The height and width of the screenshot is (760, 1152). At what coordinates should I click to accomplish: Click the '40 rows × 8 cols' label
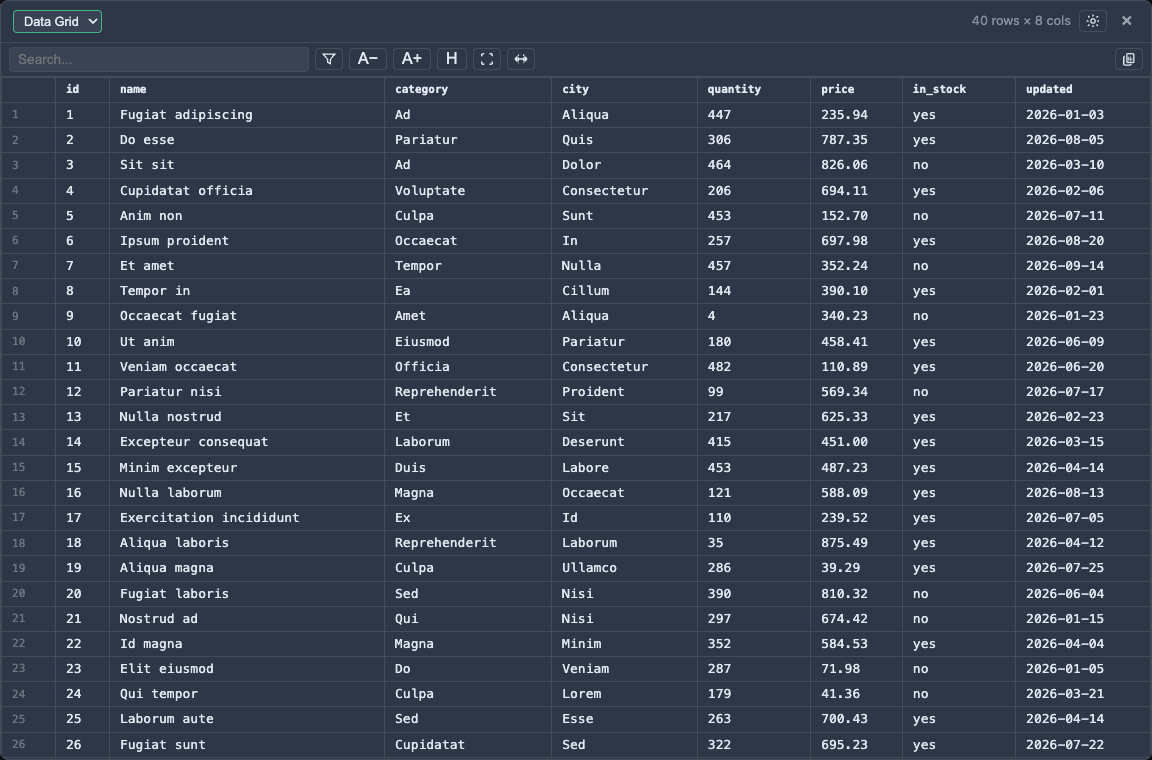click(1020, 21)
